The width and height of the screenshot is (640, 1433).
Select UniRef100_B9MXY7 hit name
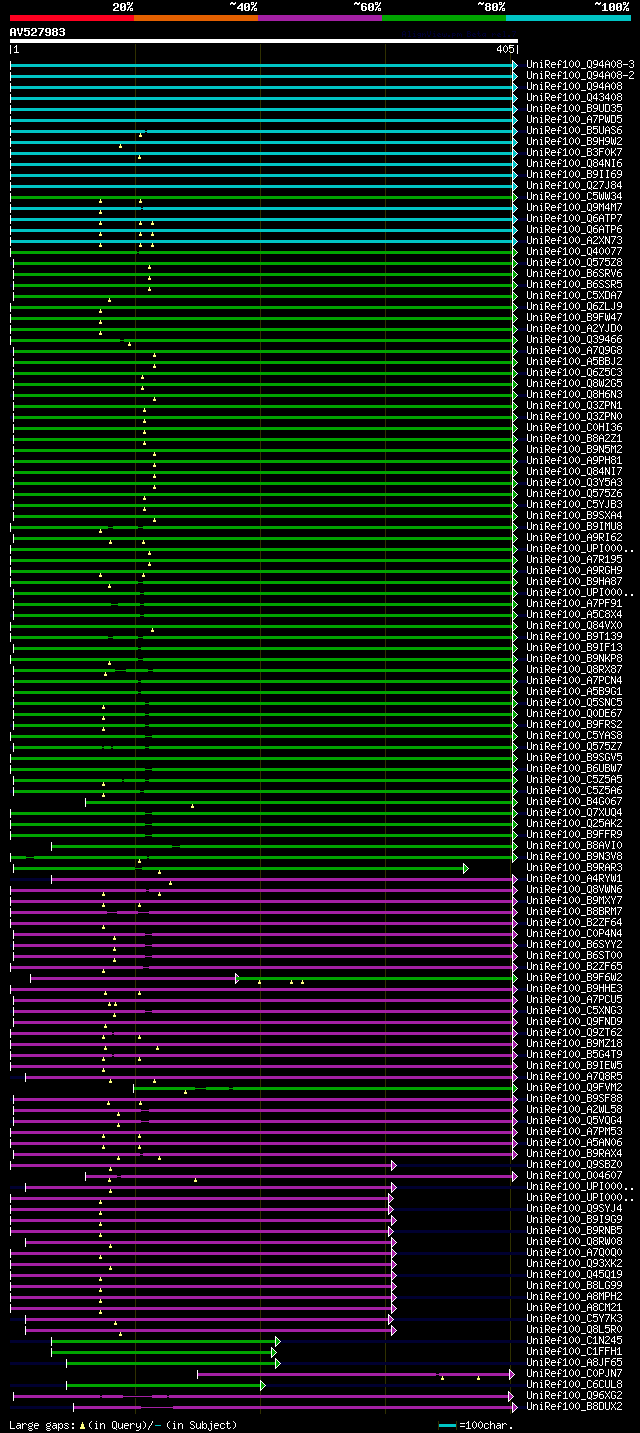(x=574, y=900)
